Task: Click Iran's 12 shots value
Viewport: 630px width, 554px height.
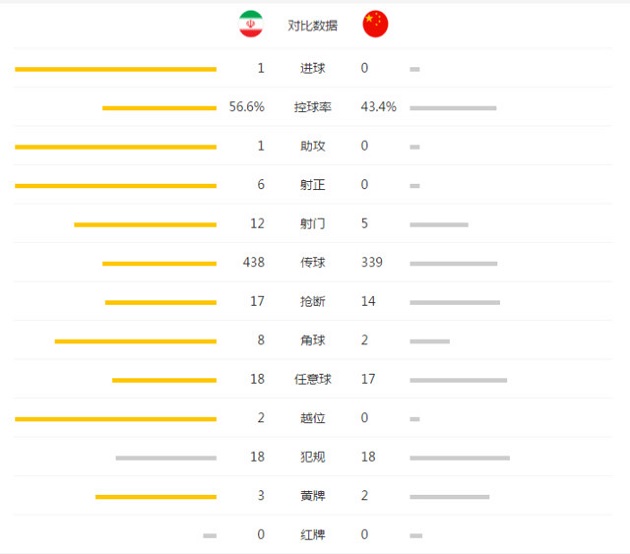Action: [x=257, y=223]
